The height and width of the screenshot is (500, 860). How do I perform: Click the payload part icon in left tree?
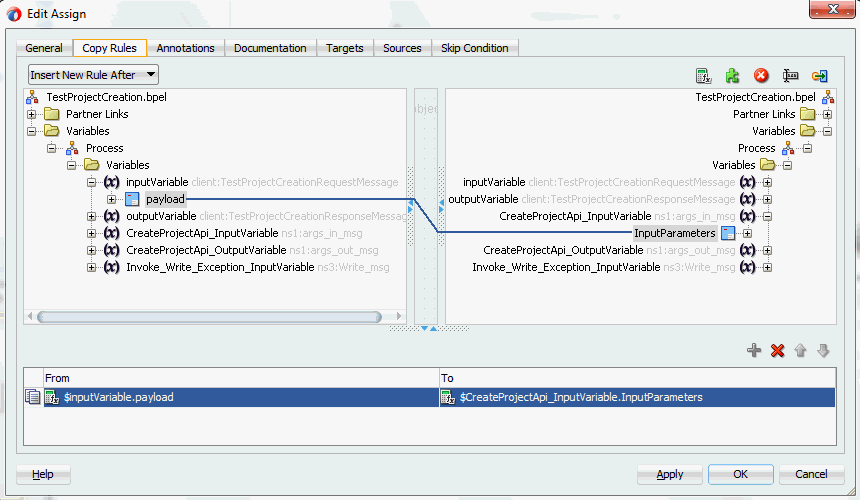point(132,199)
